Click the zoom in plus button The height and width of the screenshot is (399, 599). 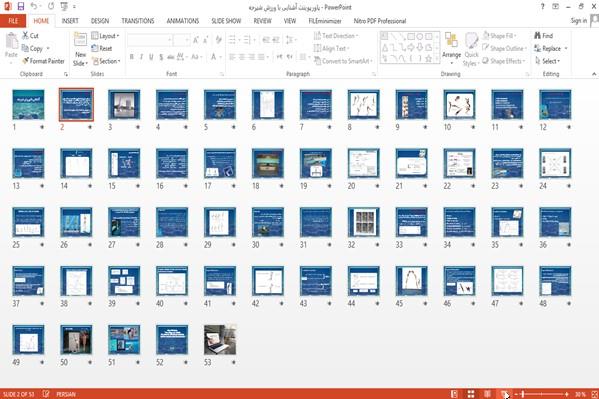567,394
